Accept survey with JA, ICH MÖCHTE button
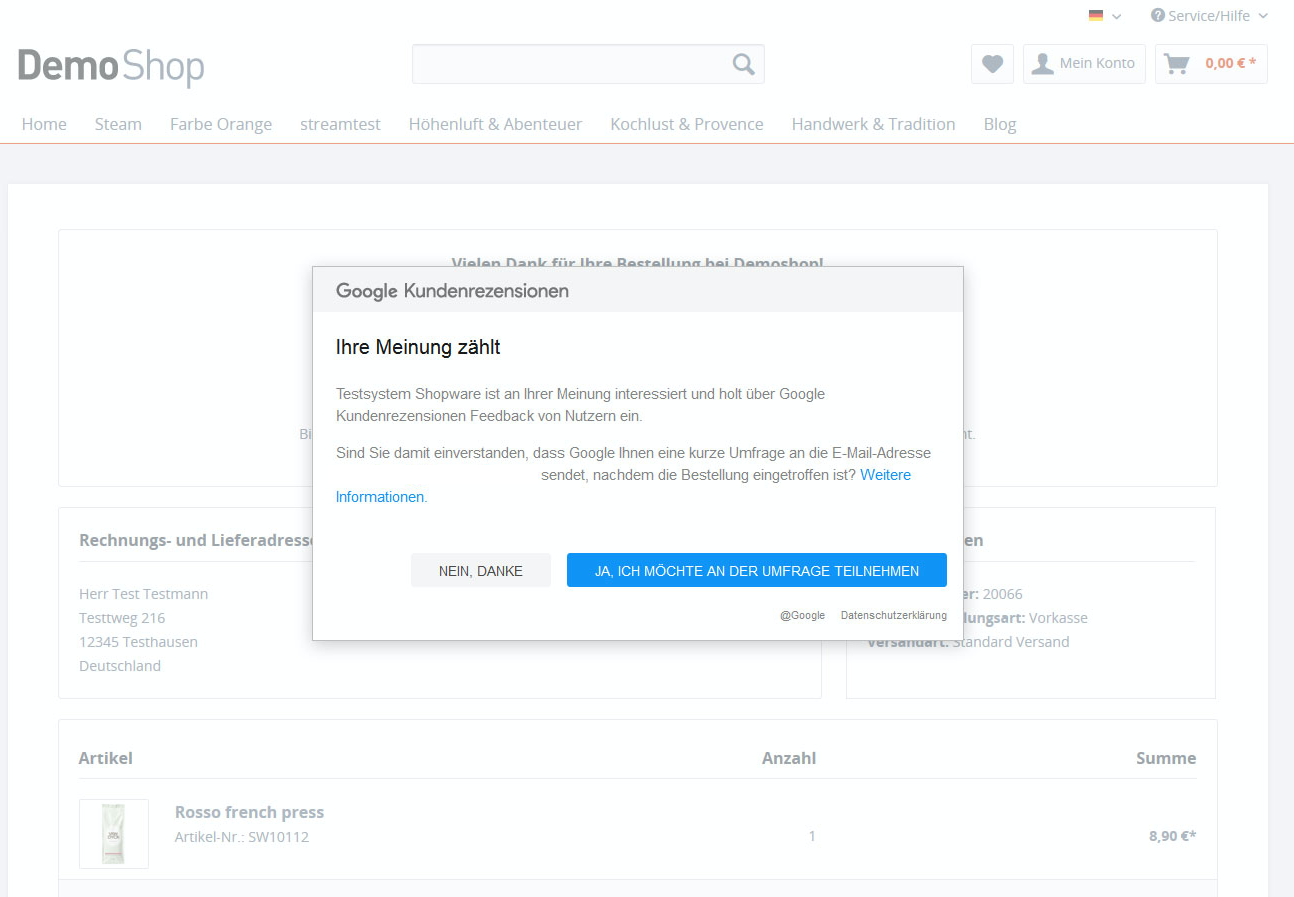1294x897 pixels. click(757, 570)
